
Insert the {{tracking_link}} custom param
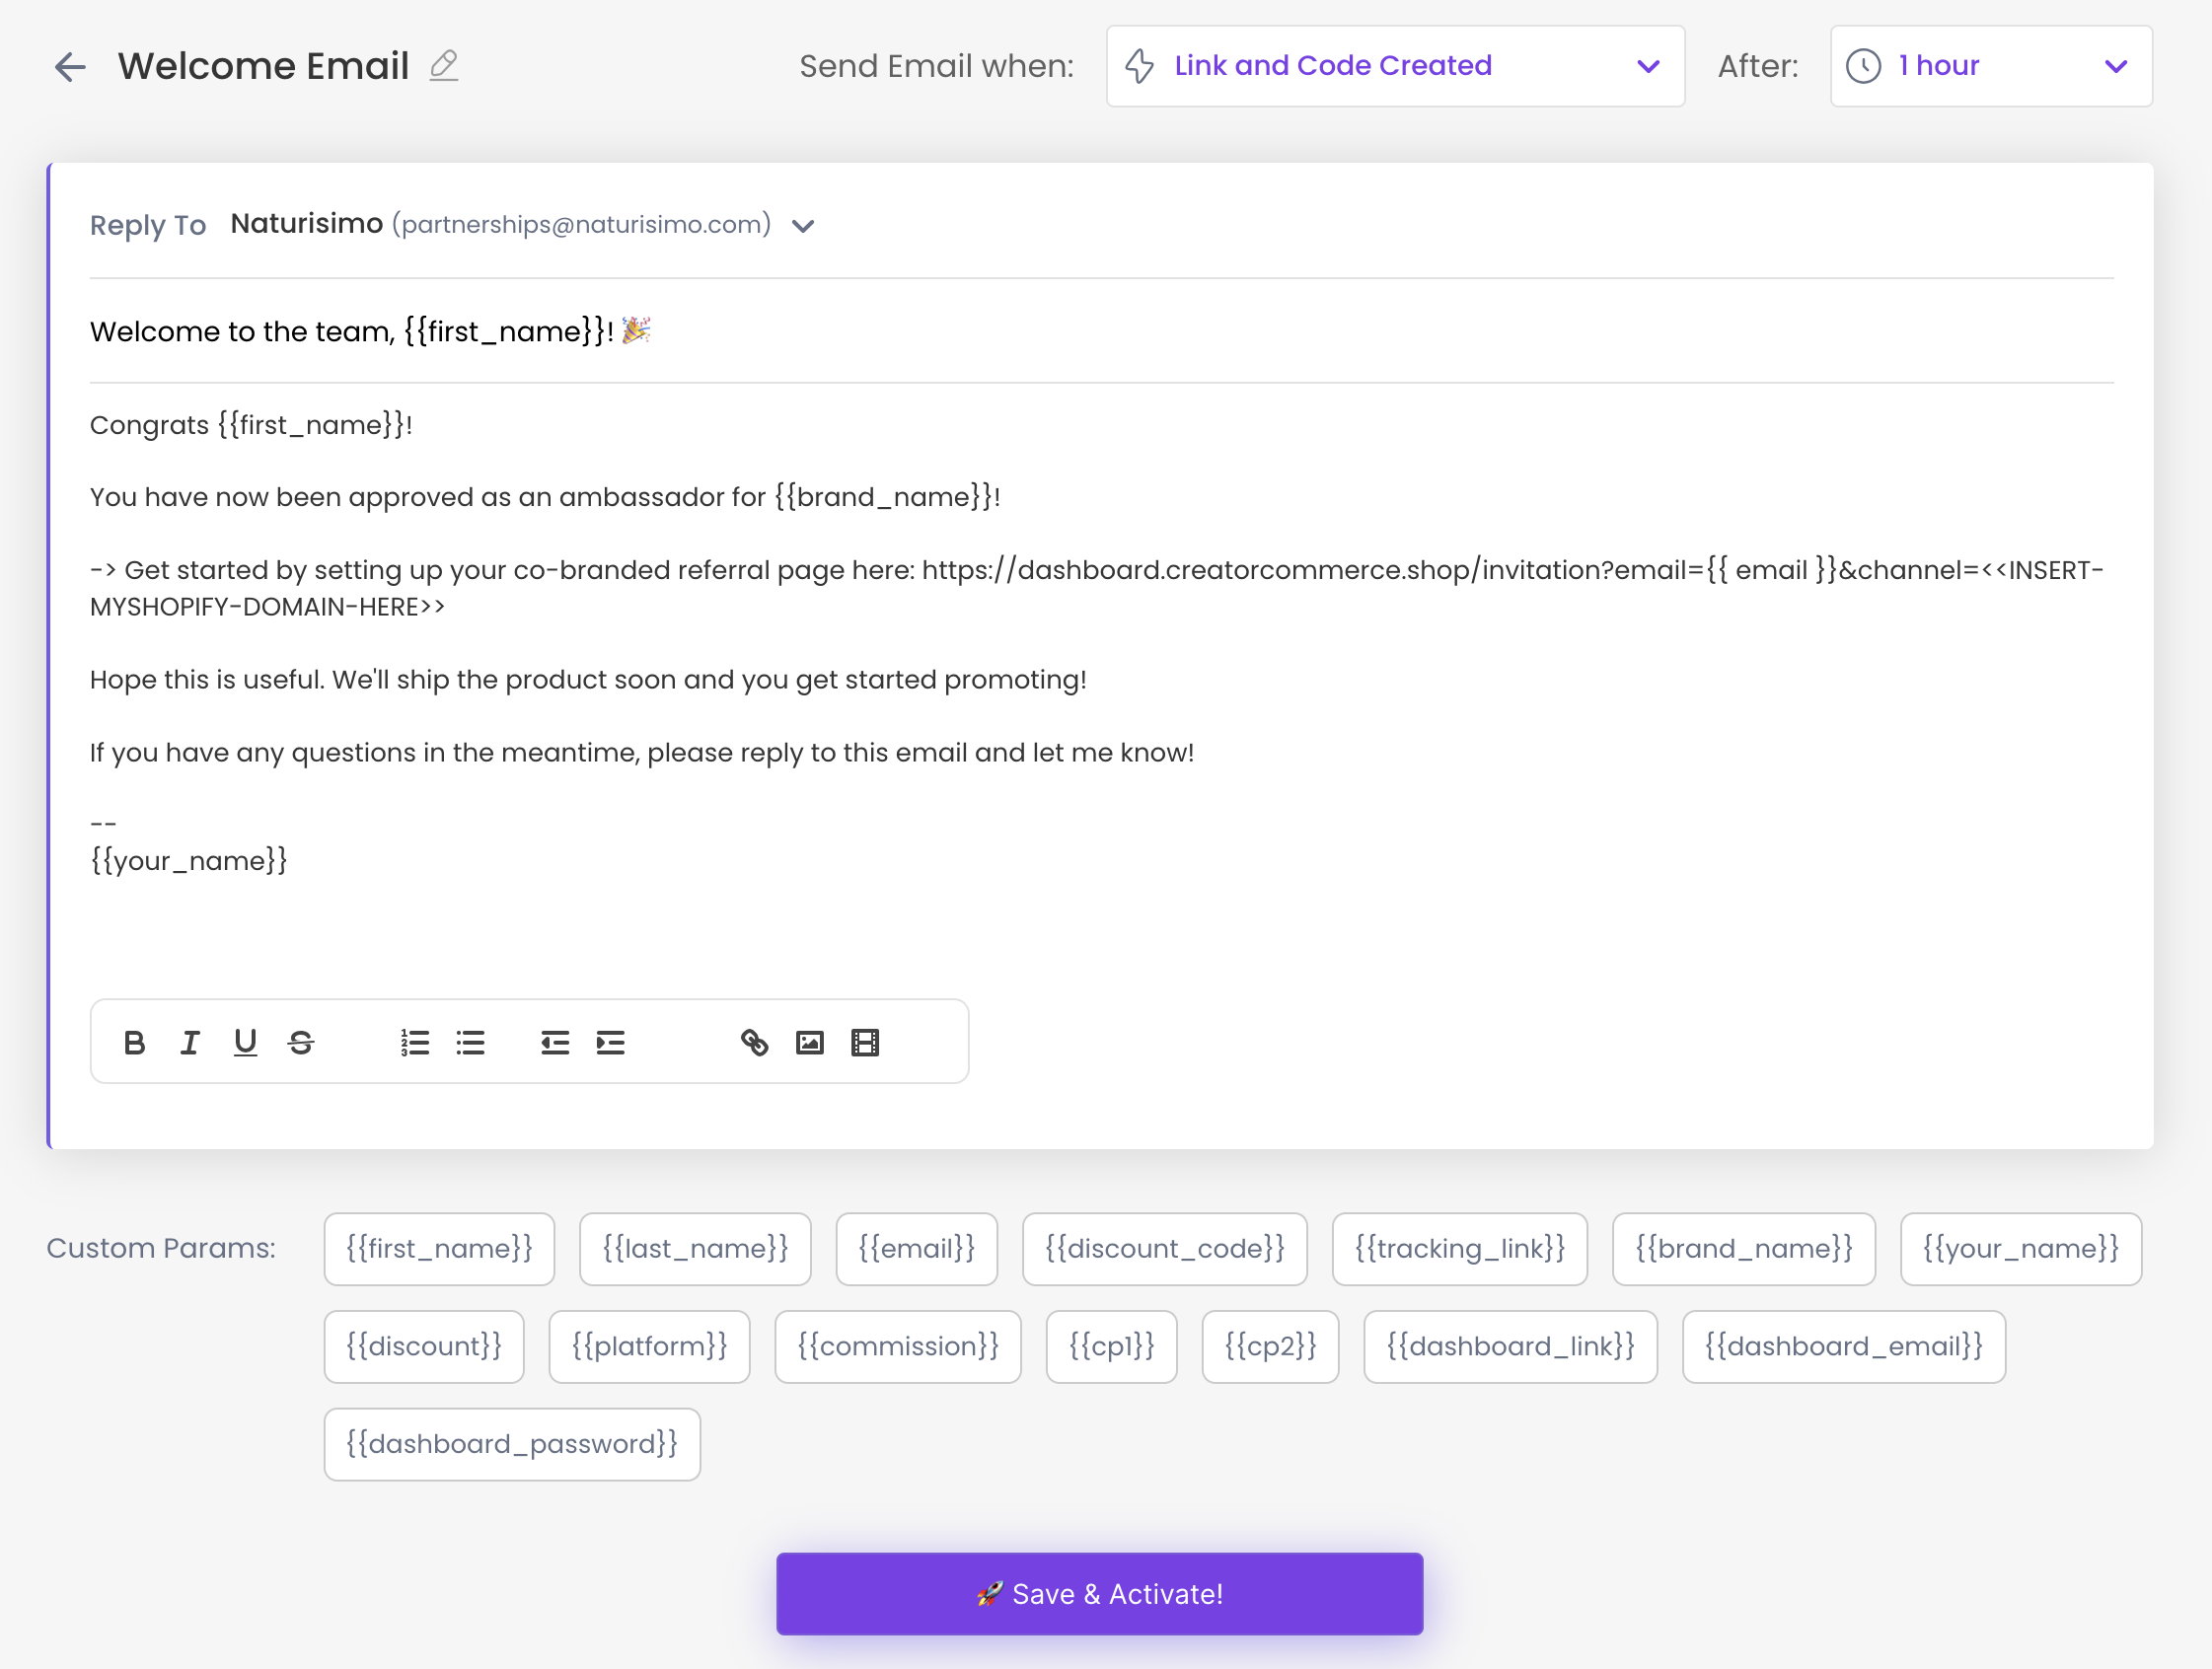pos(1460,1249)
